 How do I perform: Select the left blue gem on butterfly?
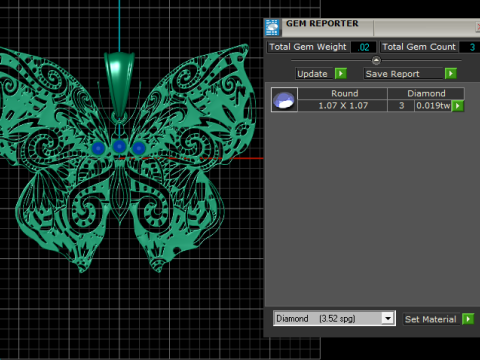click(98, 148)
